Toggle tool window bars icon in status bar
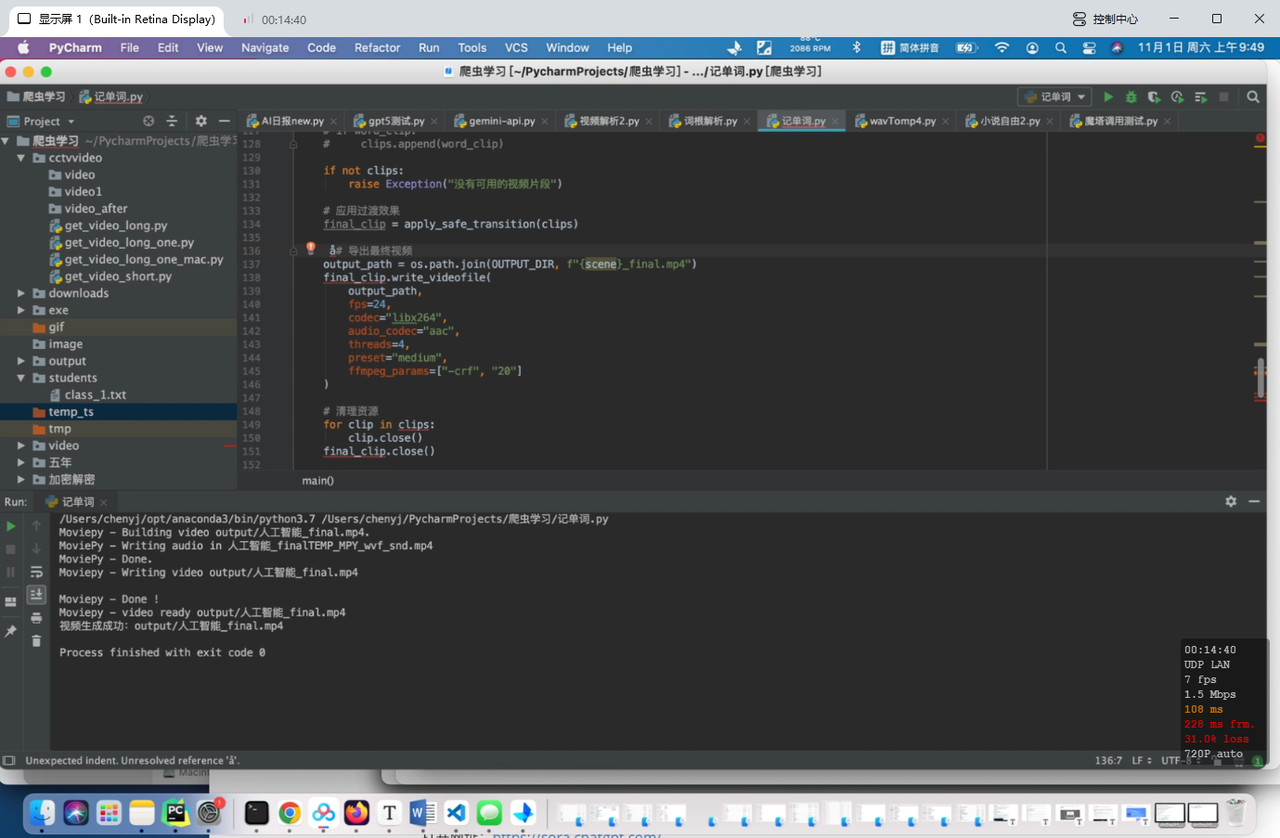This screenshot has height=838, width=1280. [9, 761]
